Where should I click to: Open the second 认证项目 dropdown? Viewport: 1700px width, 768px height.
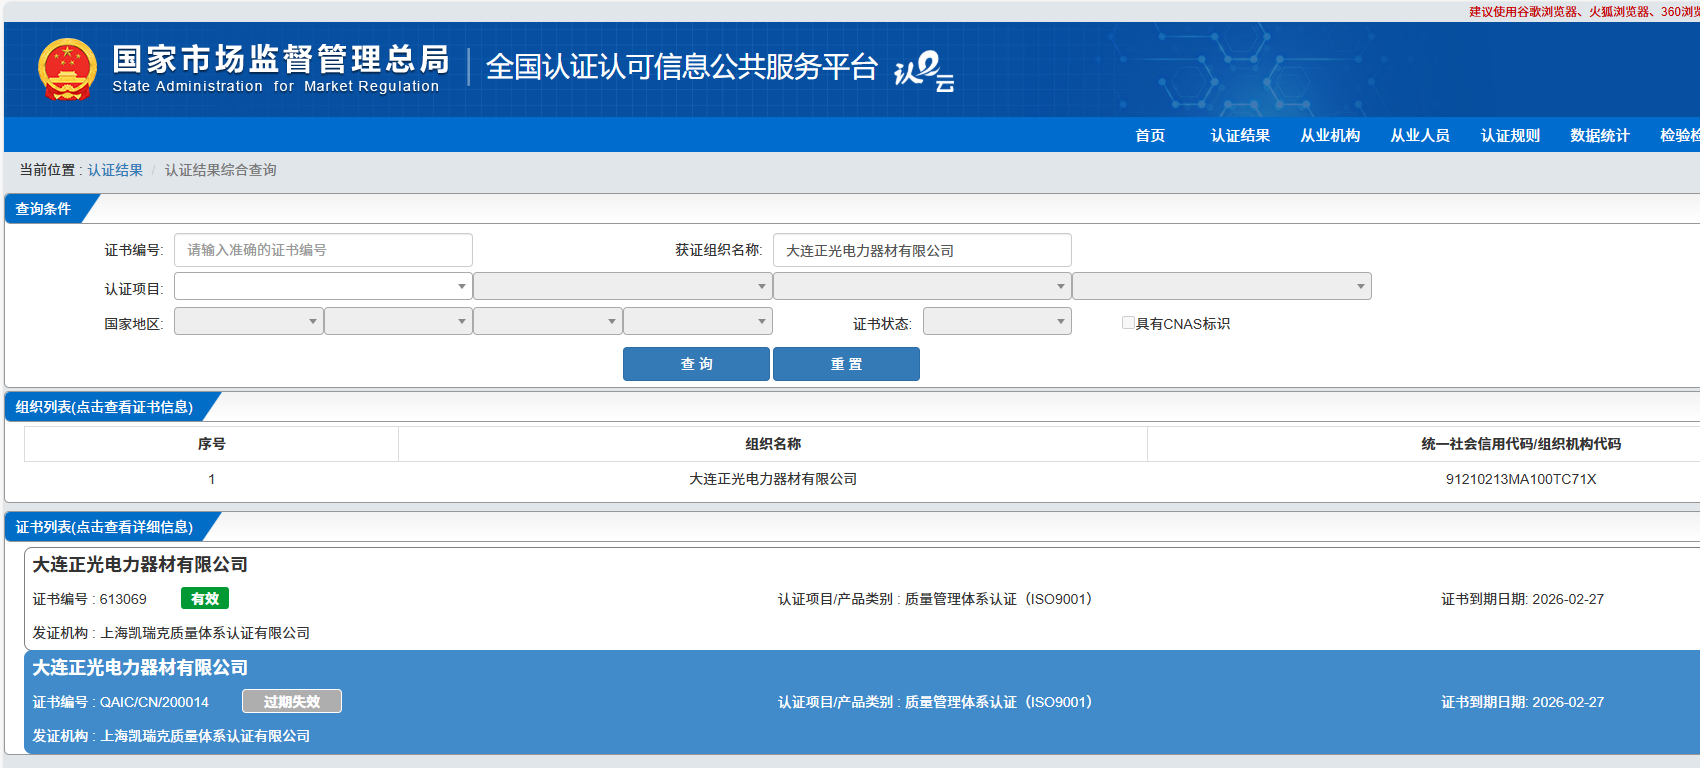(622, 287)
